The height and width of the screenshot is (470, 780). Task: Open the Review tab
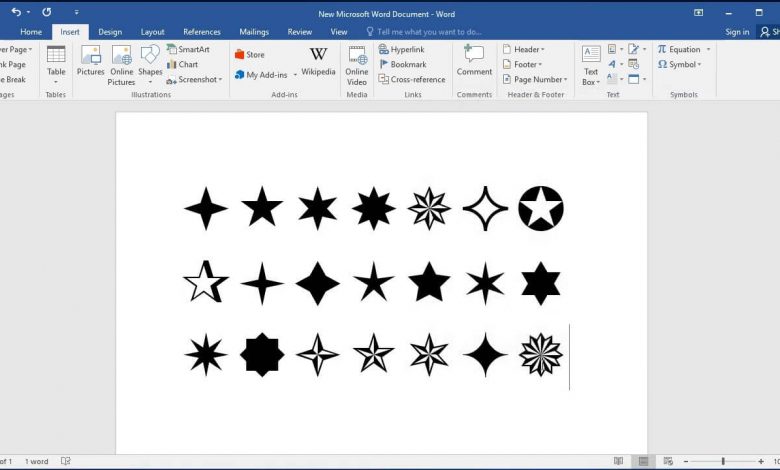(x=299, y=32)
